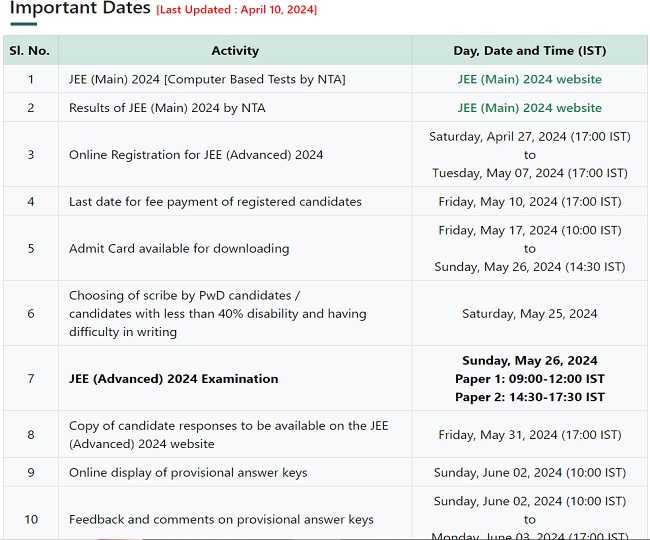Click Copy of candidate responses activity text
This screenshot has width=650, height=540.
click(x=228, y=434)
